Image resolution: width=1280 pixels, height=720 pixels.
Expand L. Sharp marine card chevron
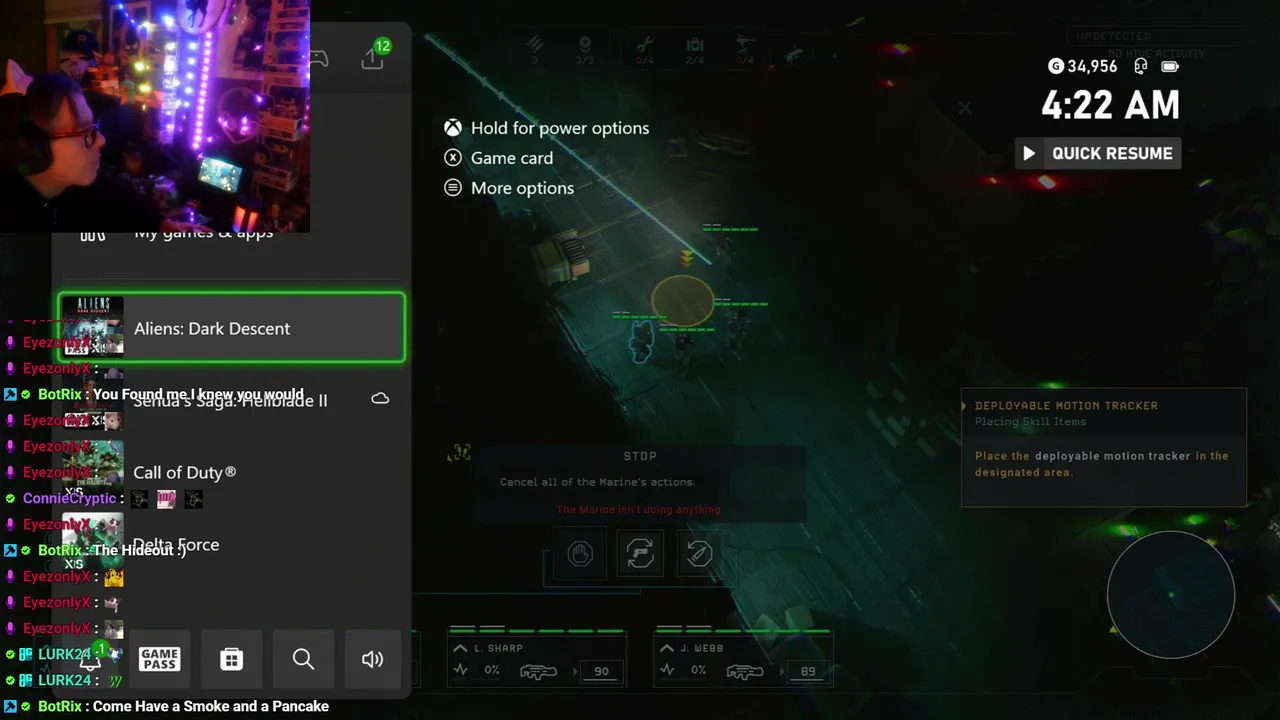pos(460,648)
